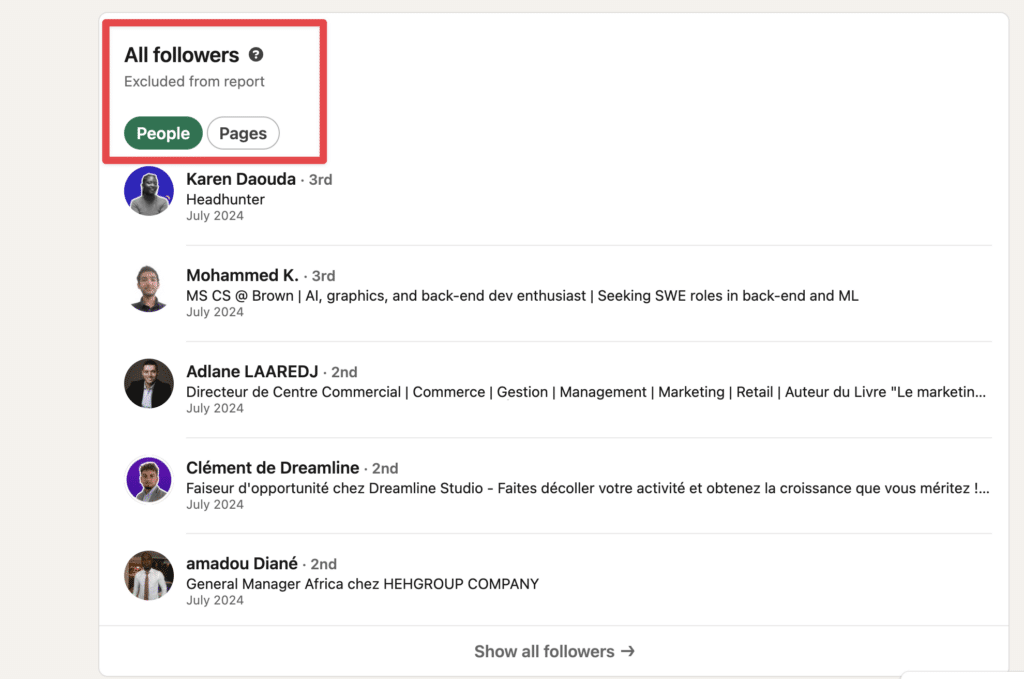Click the Karen Daouda name link

tap(241, 179)
